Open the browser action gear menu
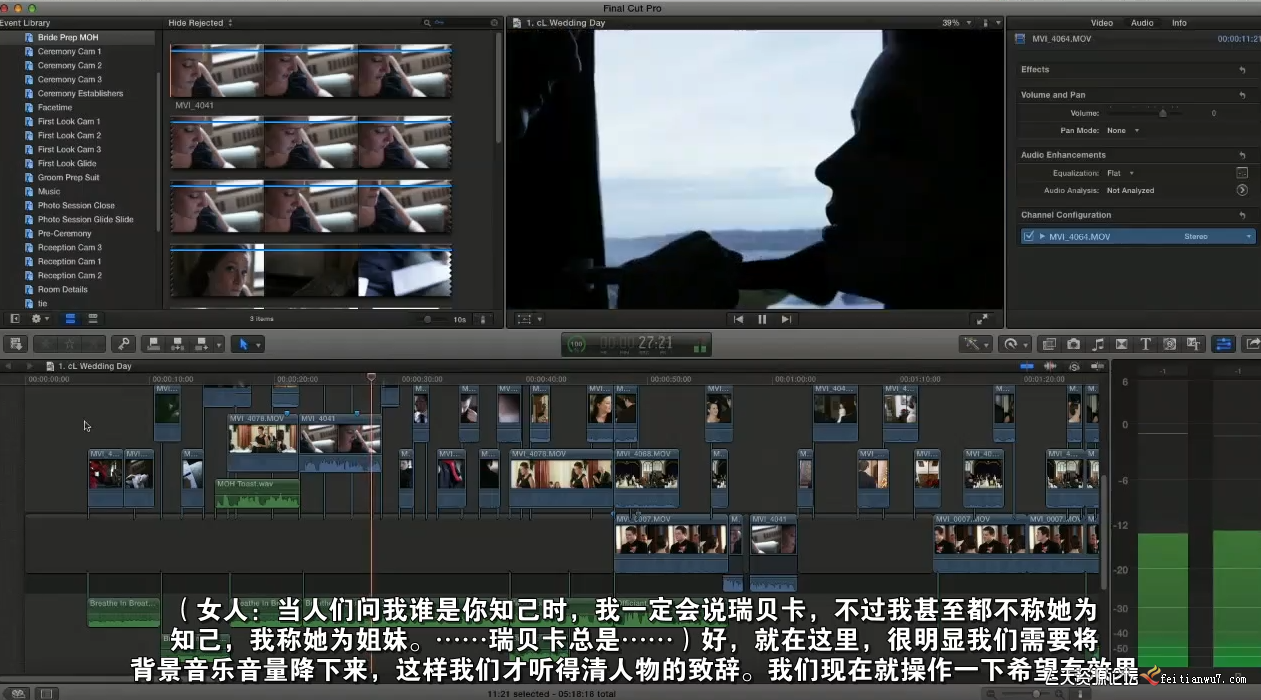Viewport: 1261px width, 700px height. pyautogui.click(x=40, y=319)
